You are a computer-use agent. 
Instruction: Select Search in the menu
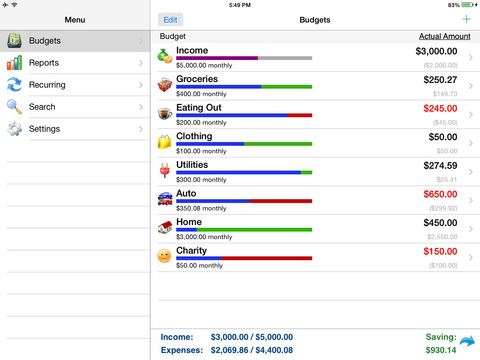click(x=75, y=107)
